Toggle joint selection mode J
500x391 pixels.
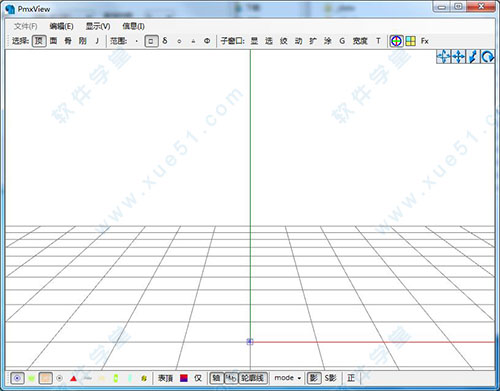point(97,41)
